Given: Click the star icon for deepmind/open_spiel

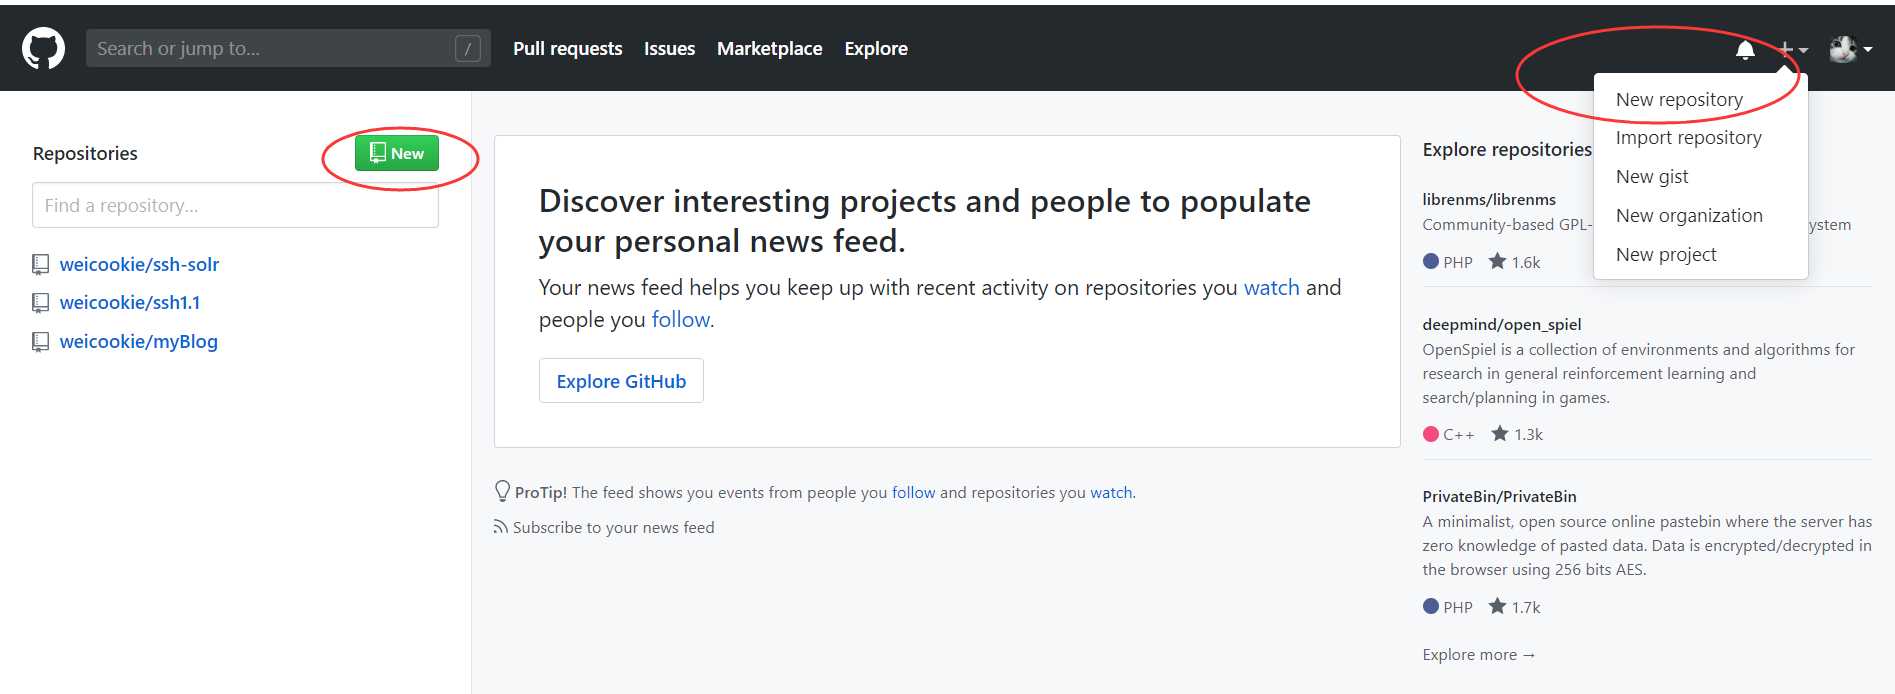Looking at the screenshot, I should [x=1500, y=433].
